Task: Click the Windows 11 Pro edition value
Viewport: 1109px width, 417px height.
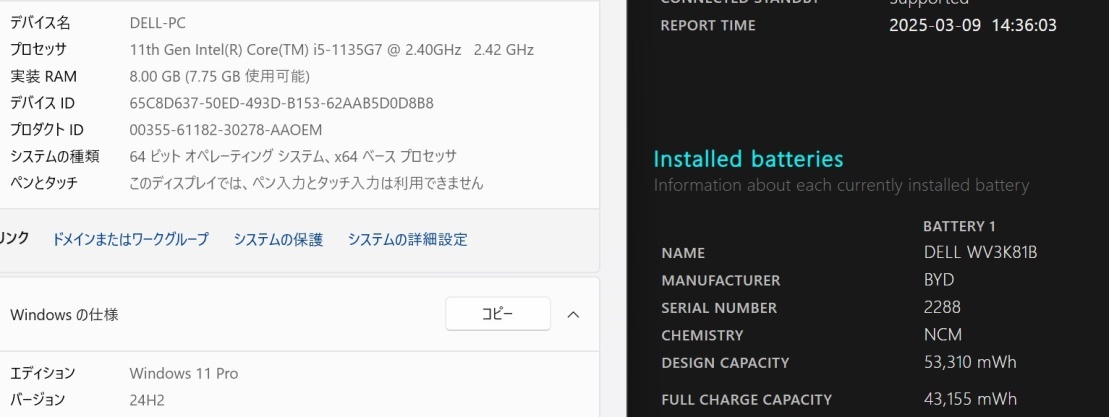Action: (x=184, y=373)
